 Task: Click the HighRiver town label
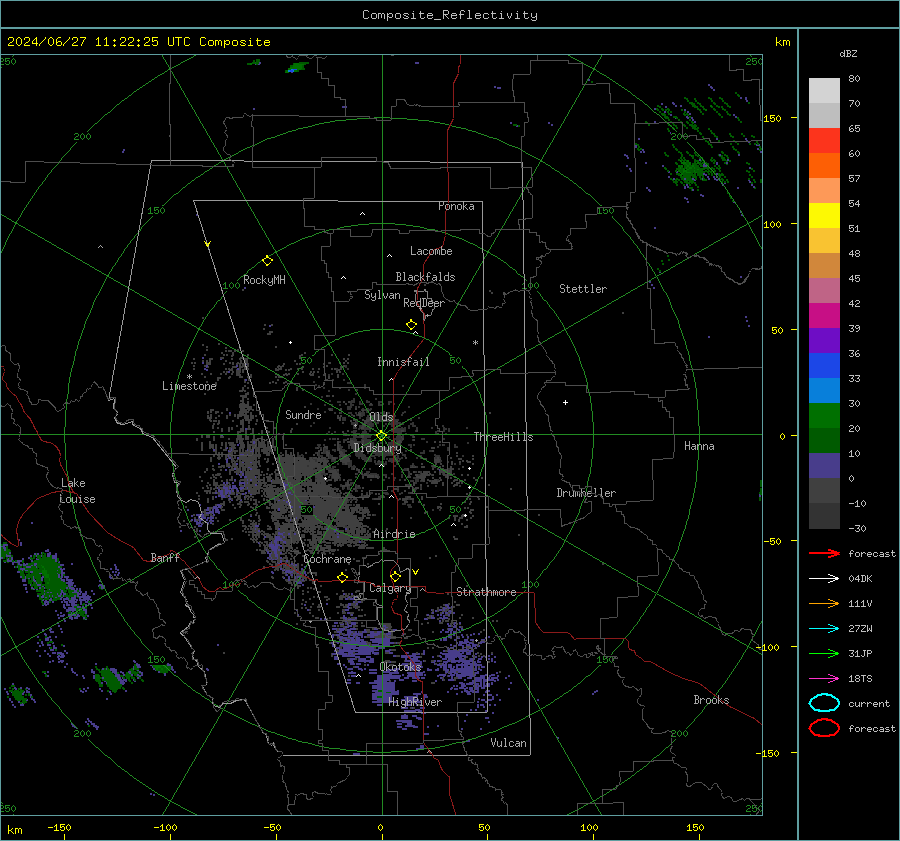tap(415, 702)
